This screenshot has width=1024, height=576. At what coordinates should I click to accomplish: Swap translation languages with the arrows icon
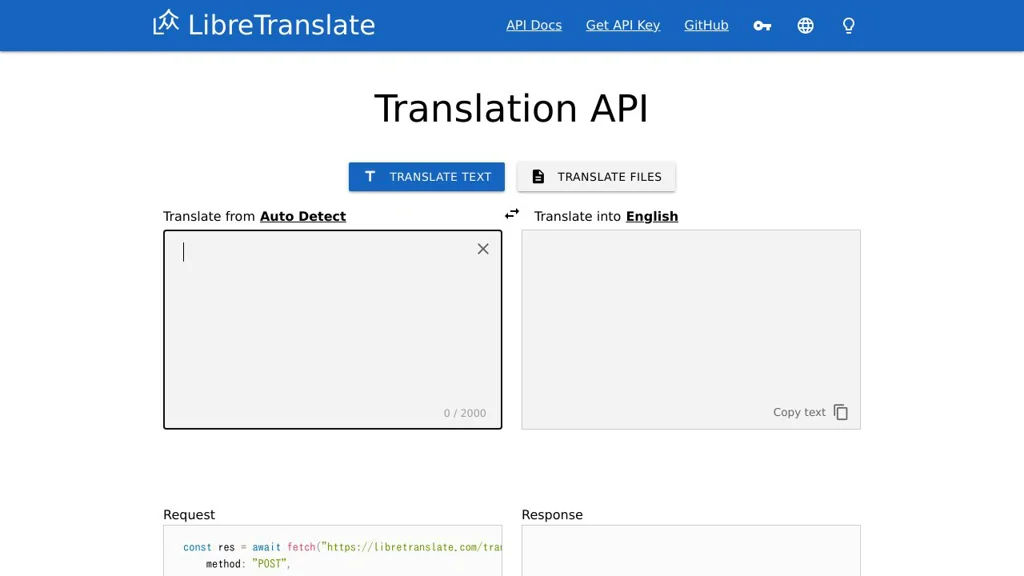(512, 213)
